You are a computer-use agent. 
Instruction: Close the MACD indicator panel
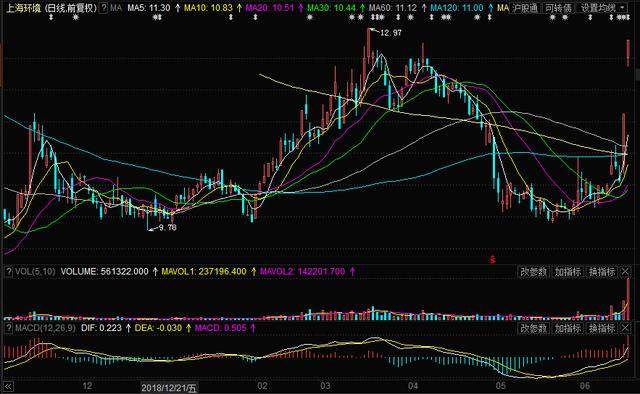(x=625, y=328)
